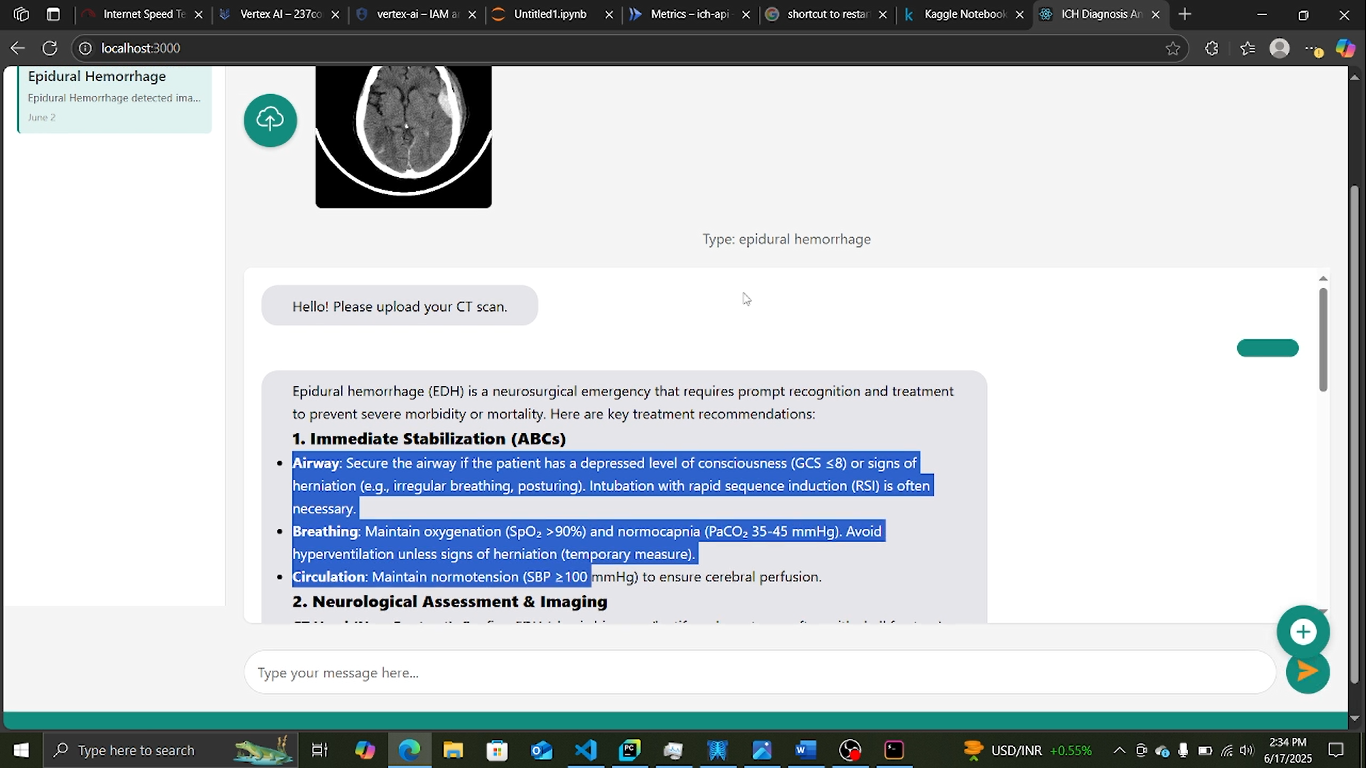The height and width of the screenshot is (768, 1366).
Task: Open Visual Studio Code from the taskbar
Action: pos(586,750)
